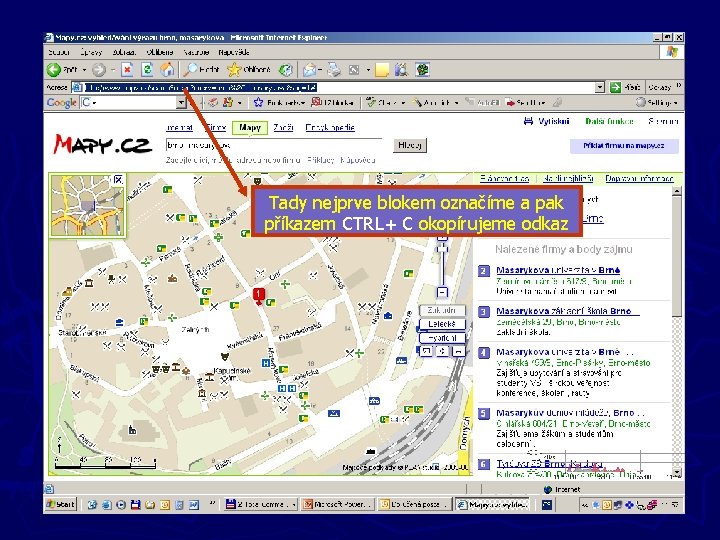Open the Back button history dropdown arrow
This screenshot has width=720, height=540.
[84, 70]
